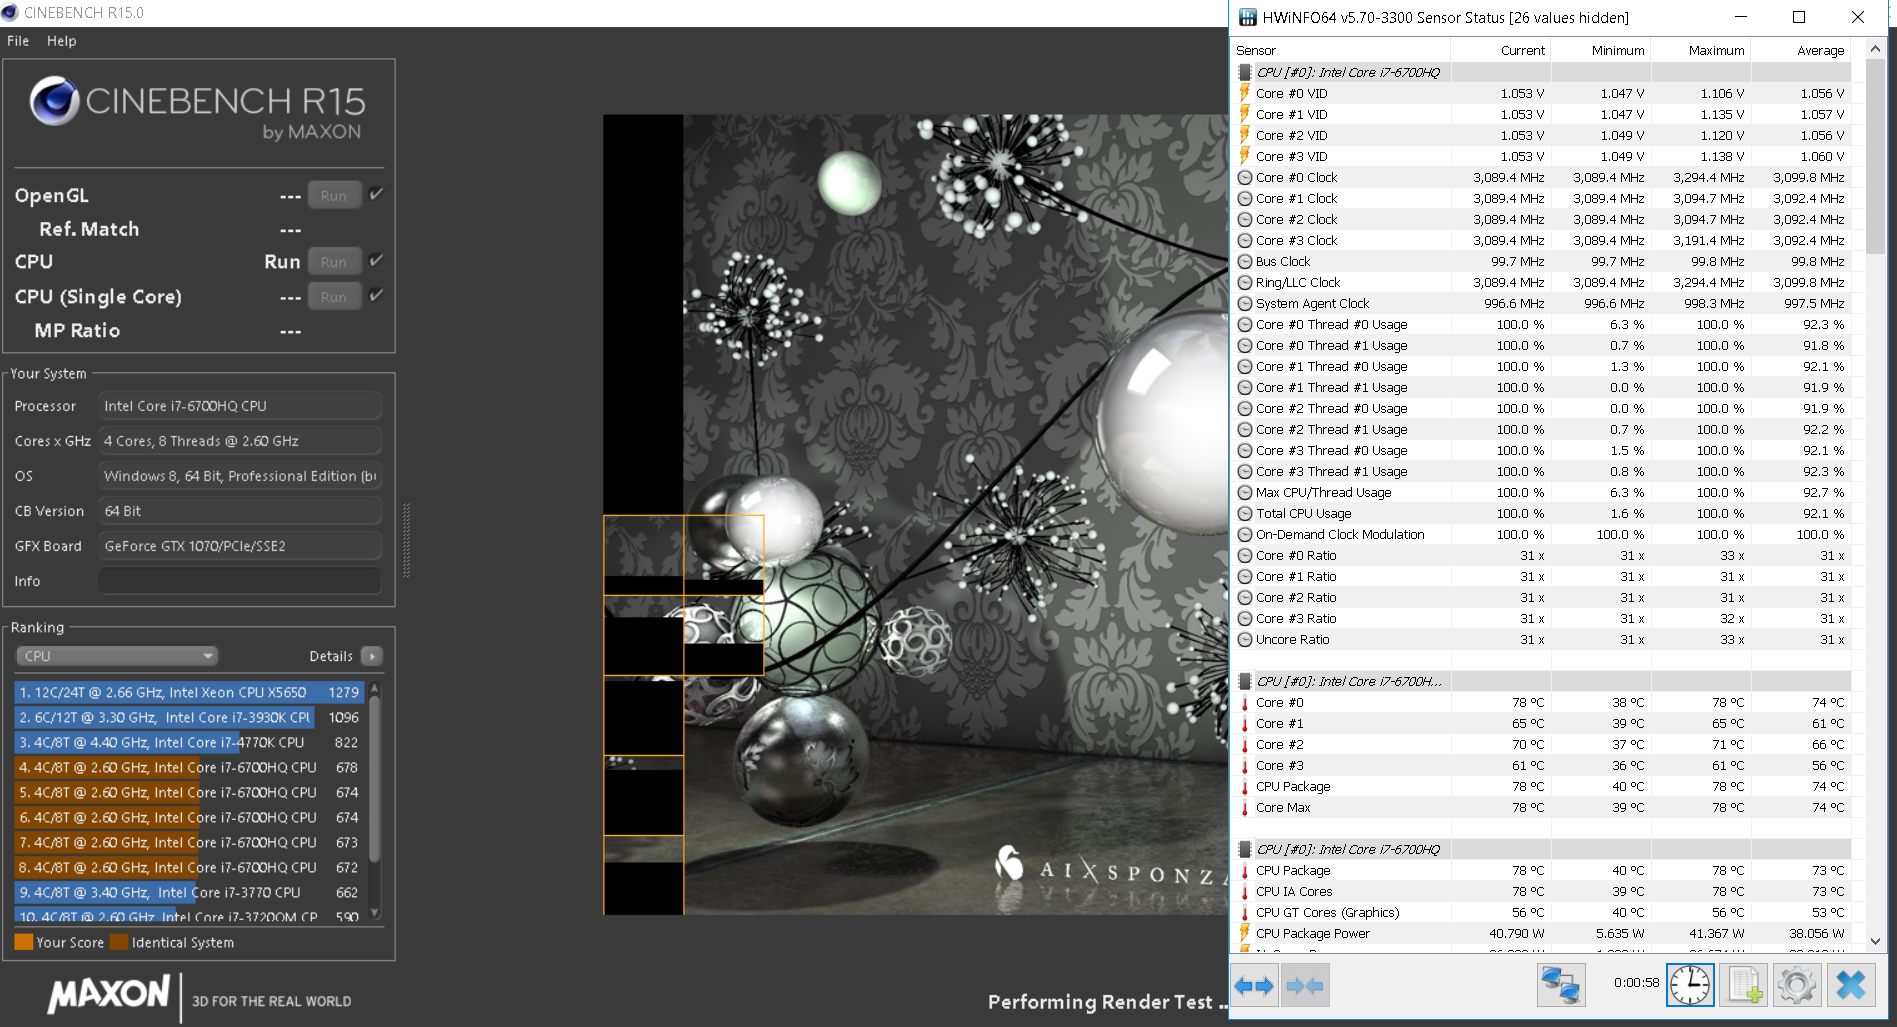Click the circle icon beside On-Demand Clock Modulation
Viewport: 1897px width, 1027px height.
click(1245, 534)
